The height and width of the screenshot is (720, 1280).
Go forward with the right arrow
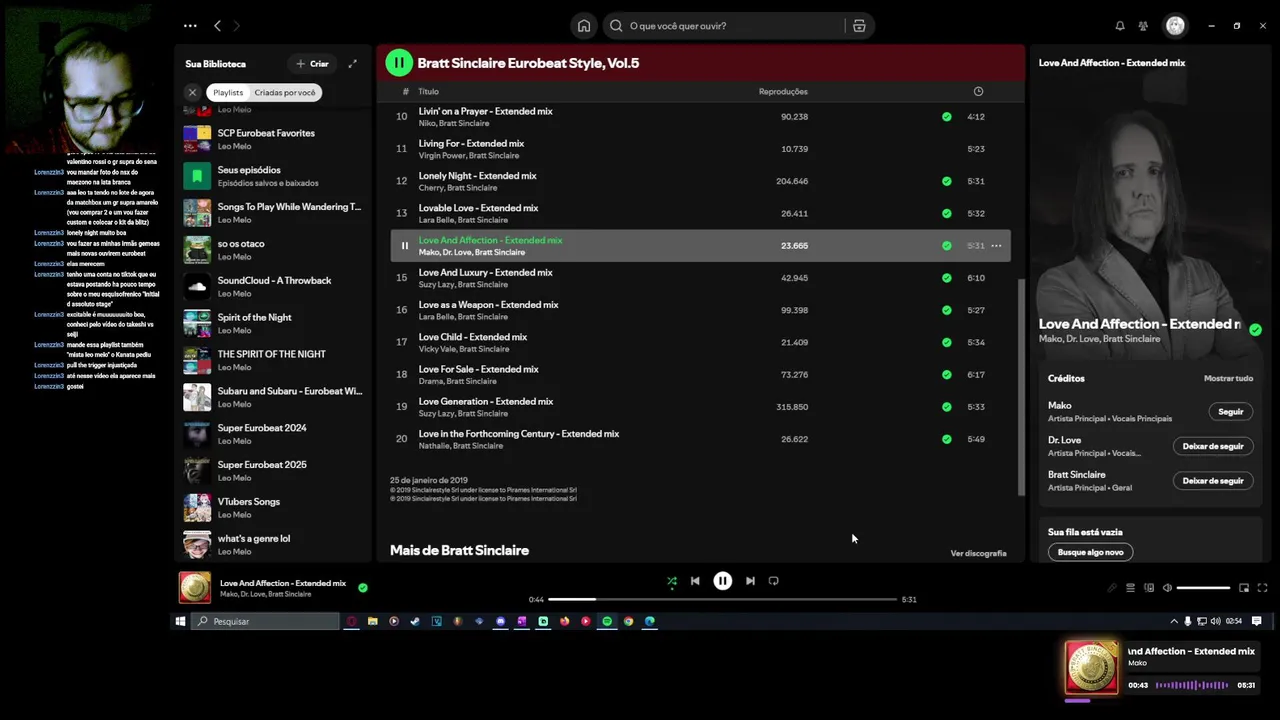[x=237, y=26]
